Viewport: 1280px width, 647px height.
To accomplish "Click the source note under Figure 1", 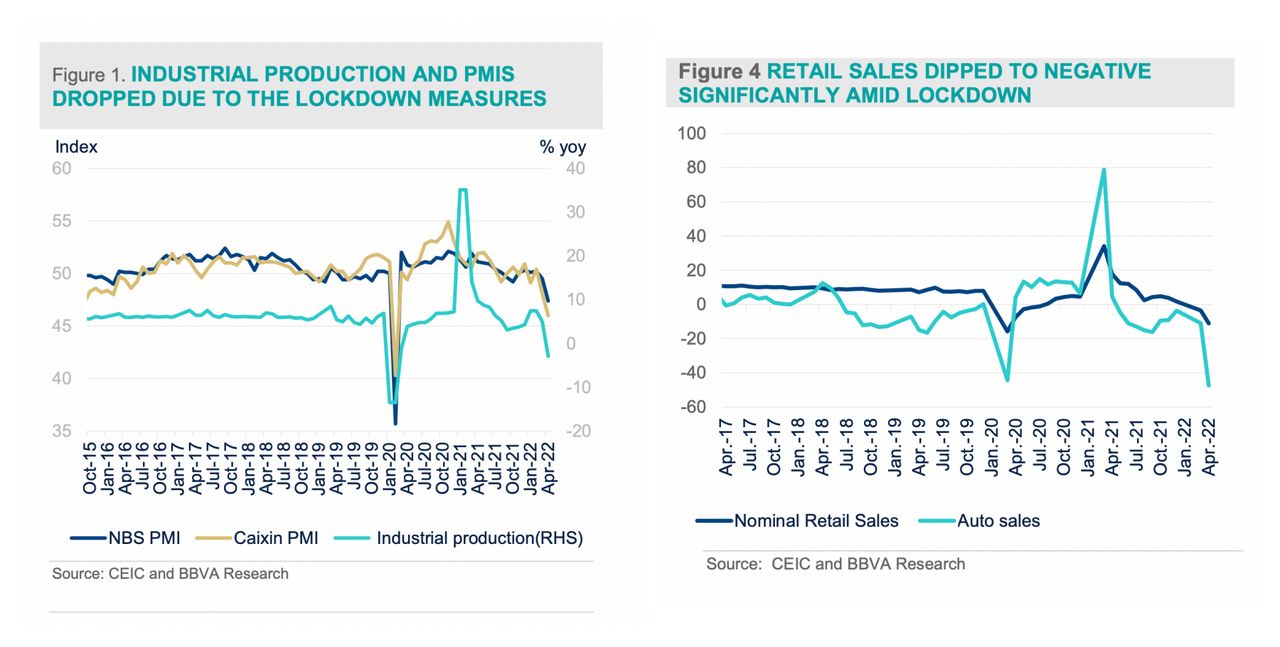I will click(x=170, y=573).
